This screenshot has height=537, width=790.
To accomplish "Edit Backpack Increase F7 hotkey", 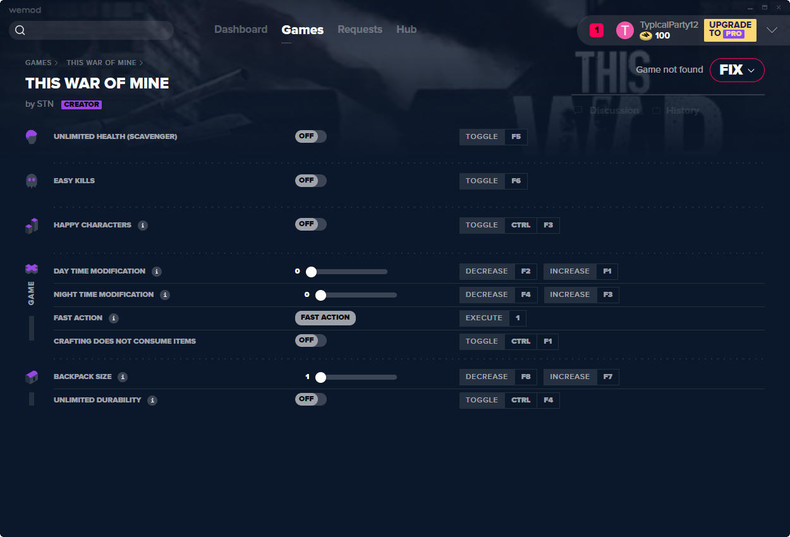I will tap(608, 377).
